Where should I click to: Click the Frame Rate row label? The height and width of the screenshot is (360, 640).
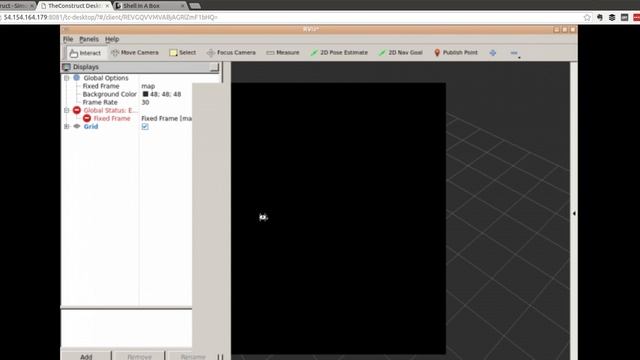(x=100, y=102)
